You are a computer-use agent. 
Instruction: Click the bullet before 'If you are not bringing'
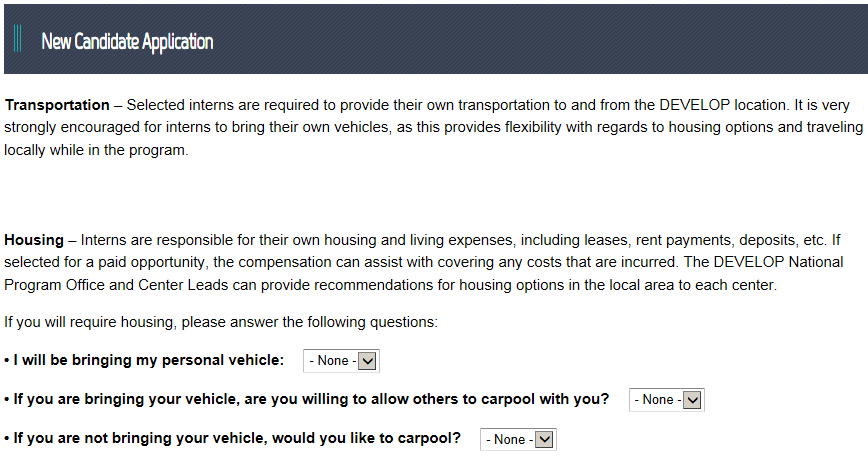[x=7, y=439]
